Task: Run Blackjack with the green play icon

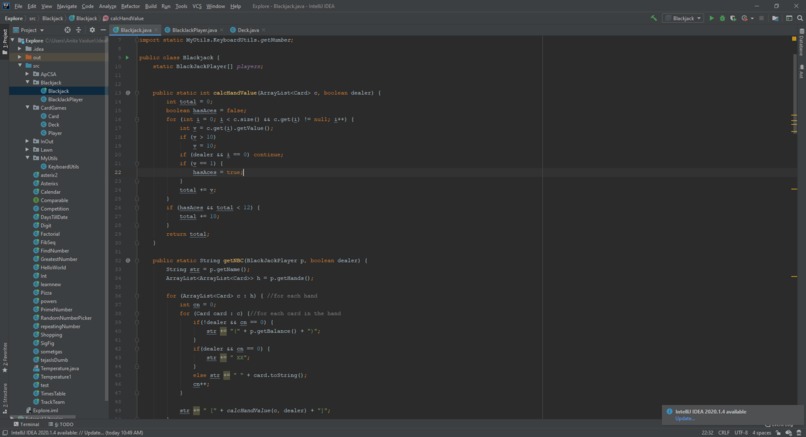Action: (711, 18)
